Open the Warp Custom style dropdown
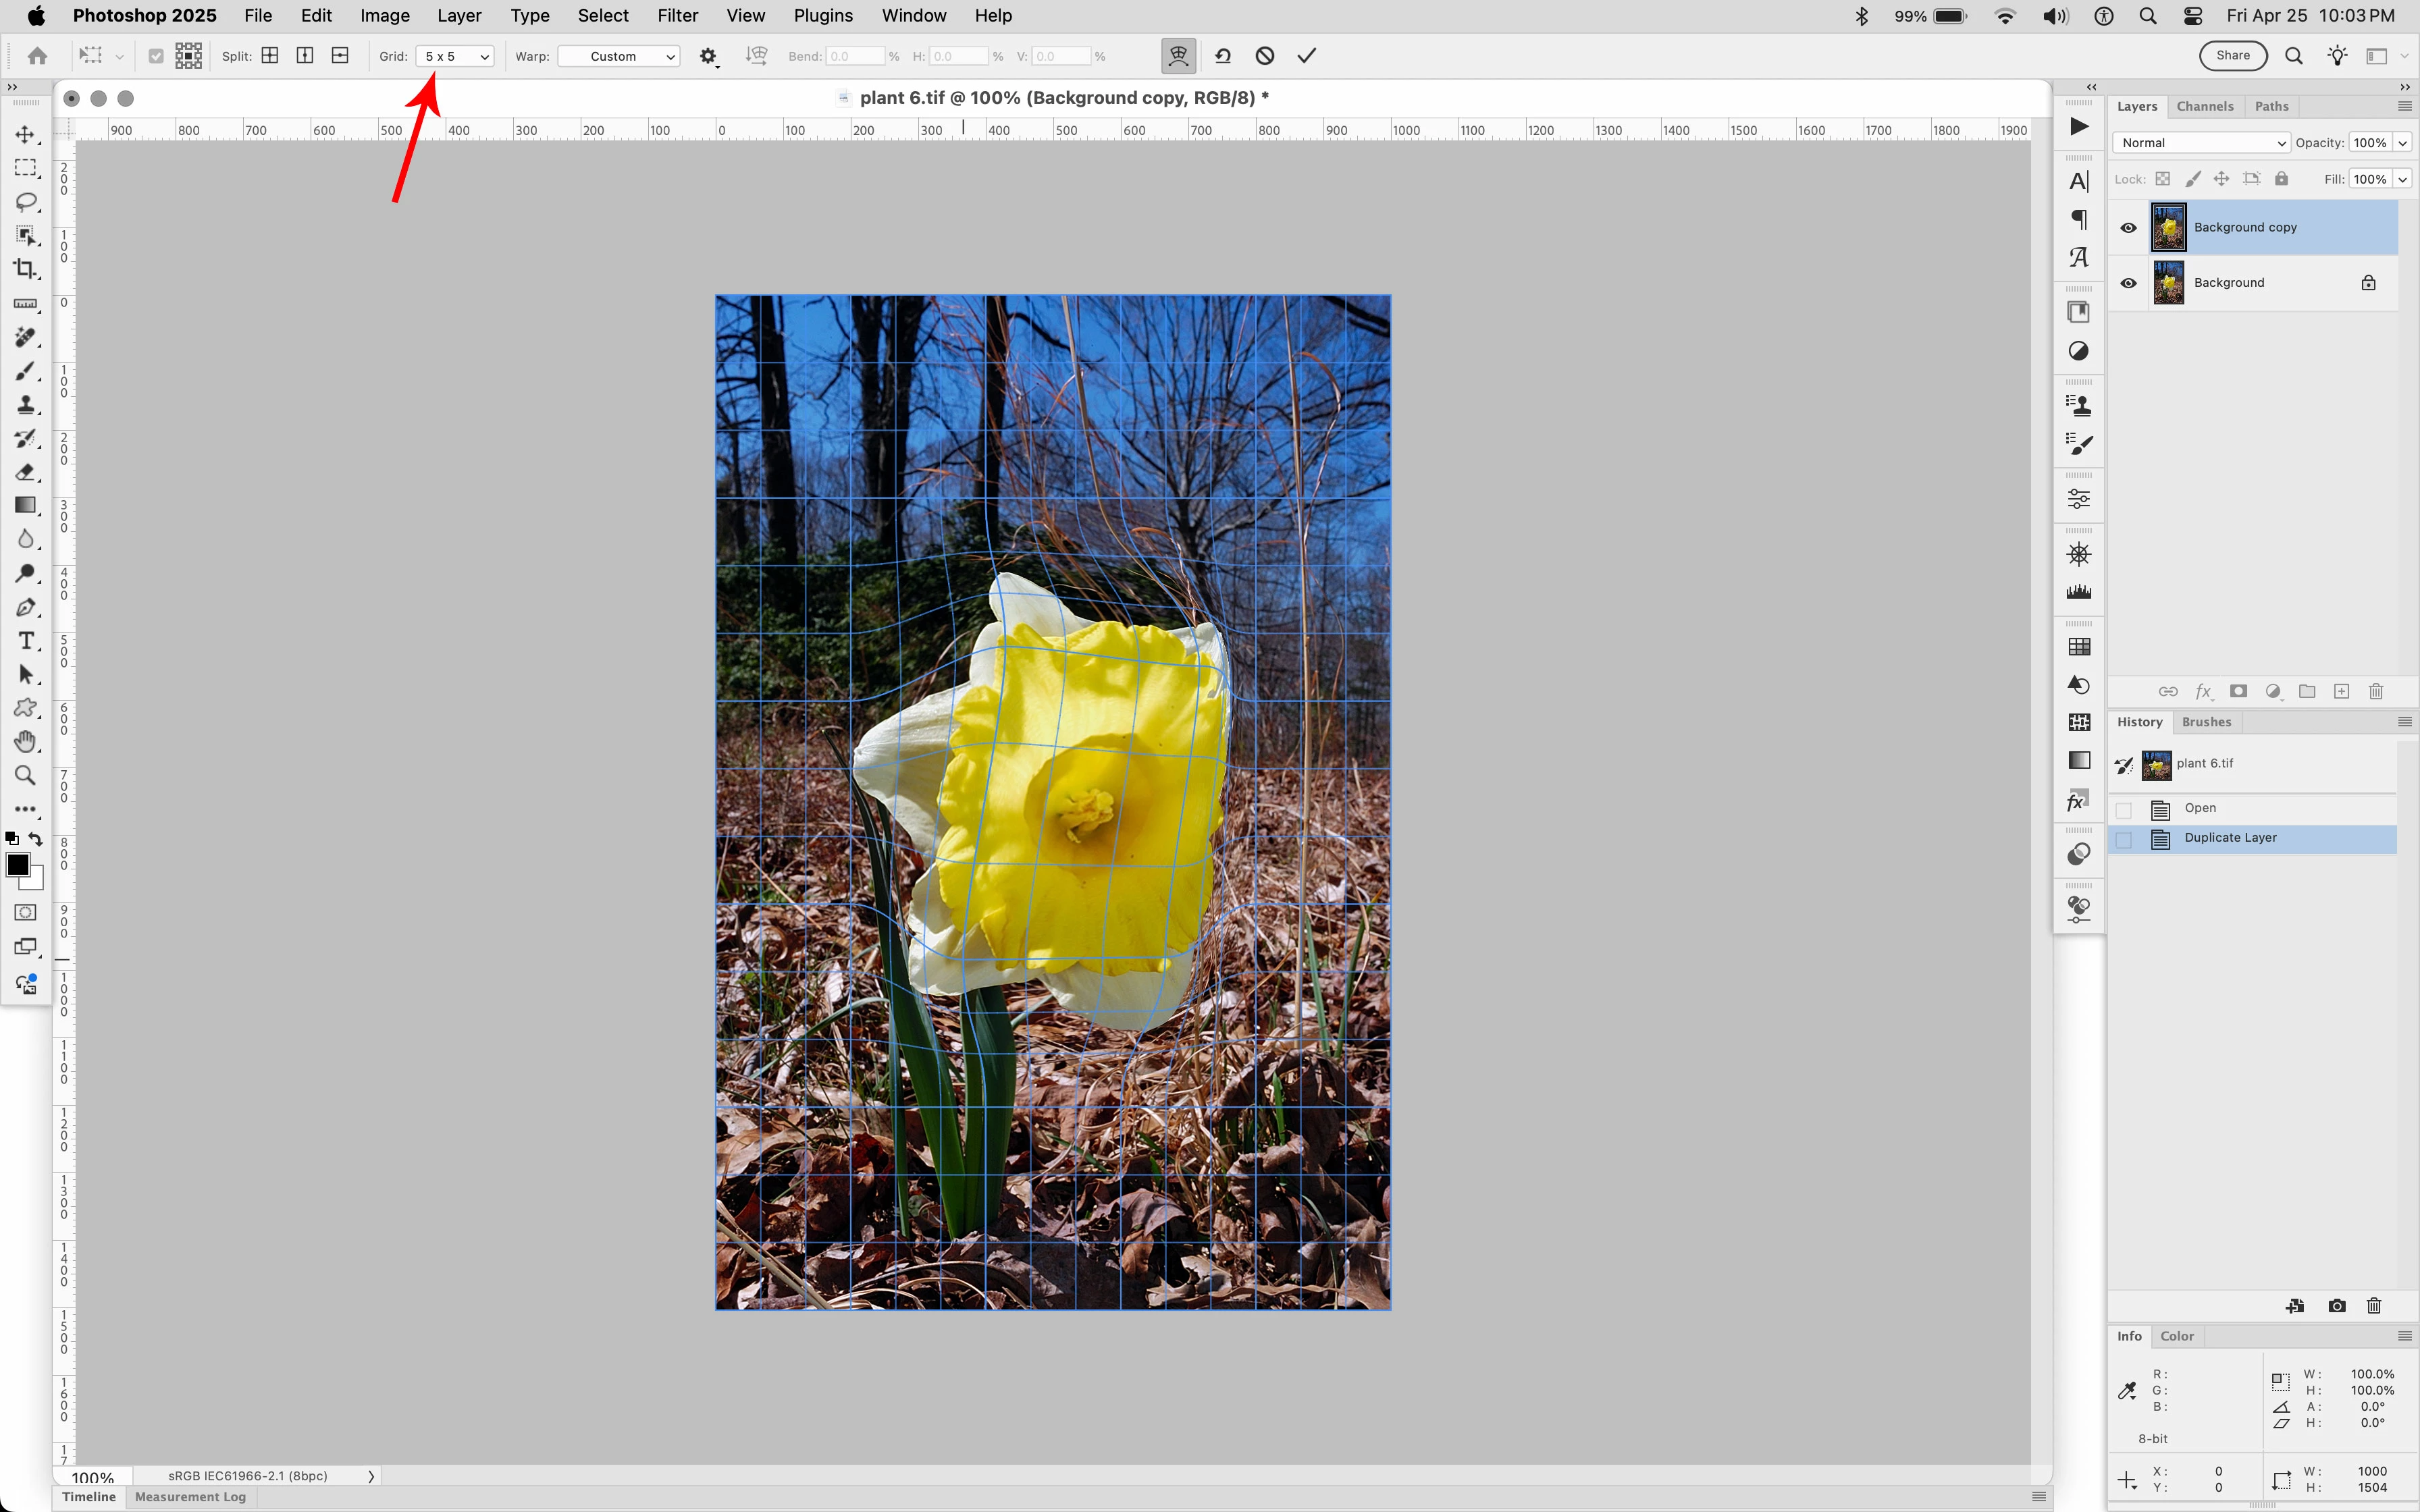 click(x=618, y=56)
